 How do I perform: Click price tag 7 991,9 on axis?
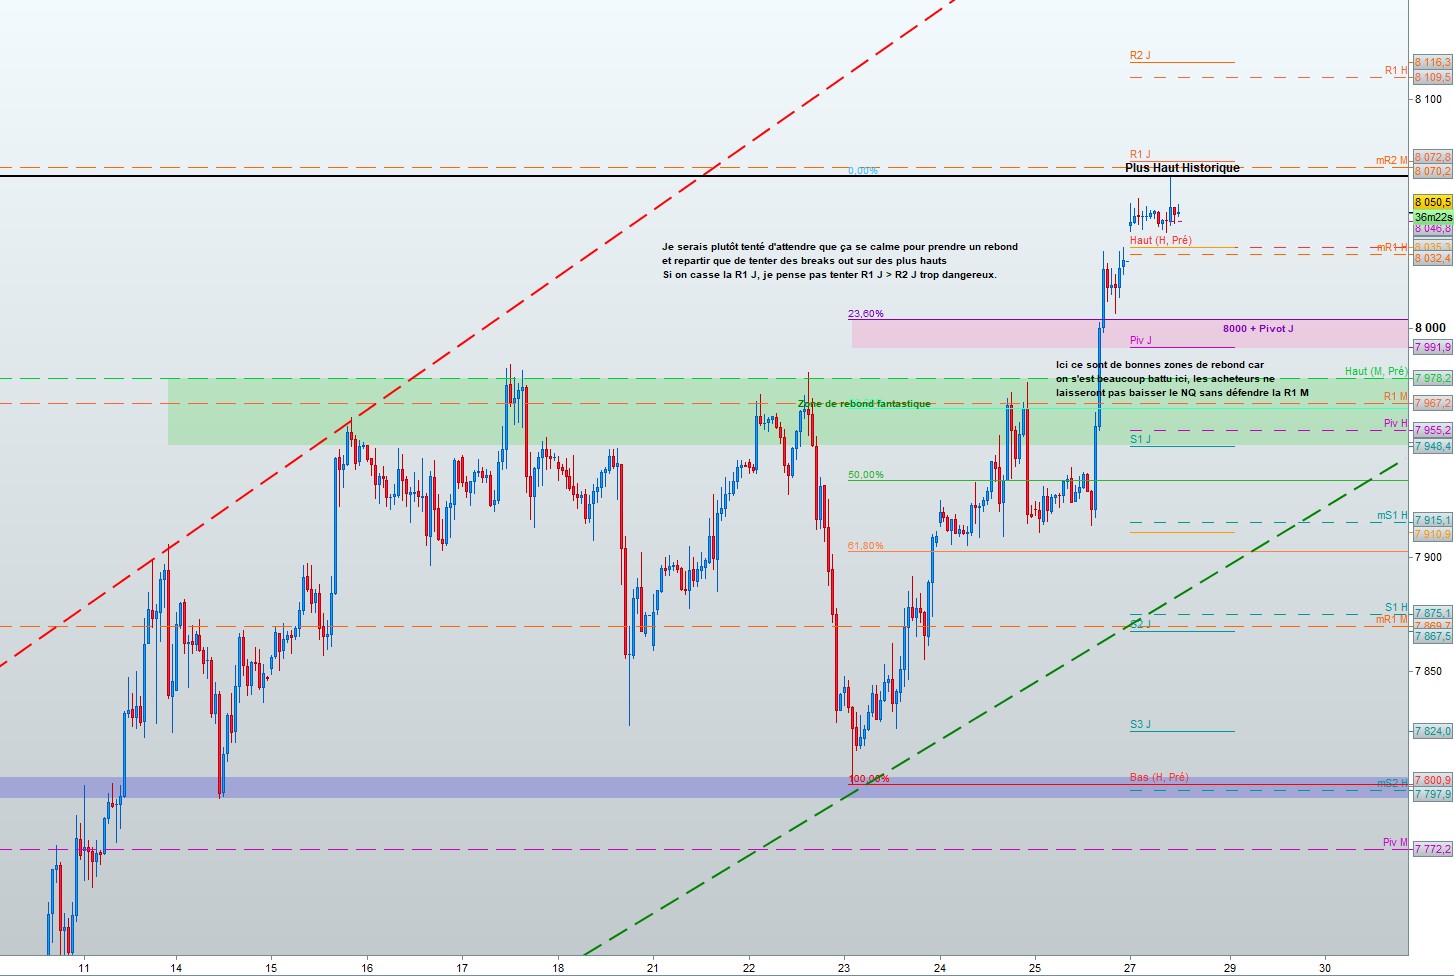click(x=1432, y=347)
